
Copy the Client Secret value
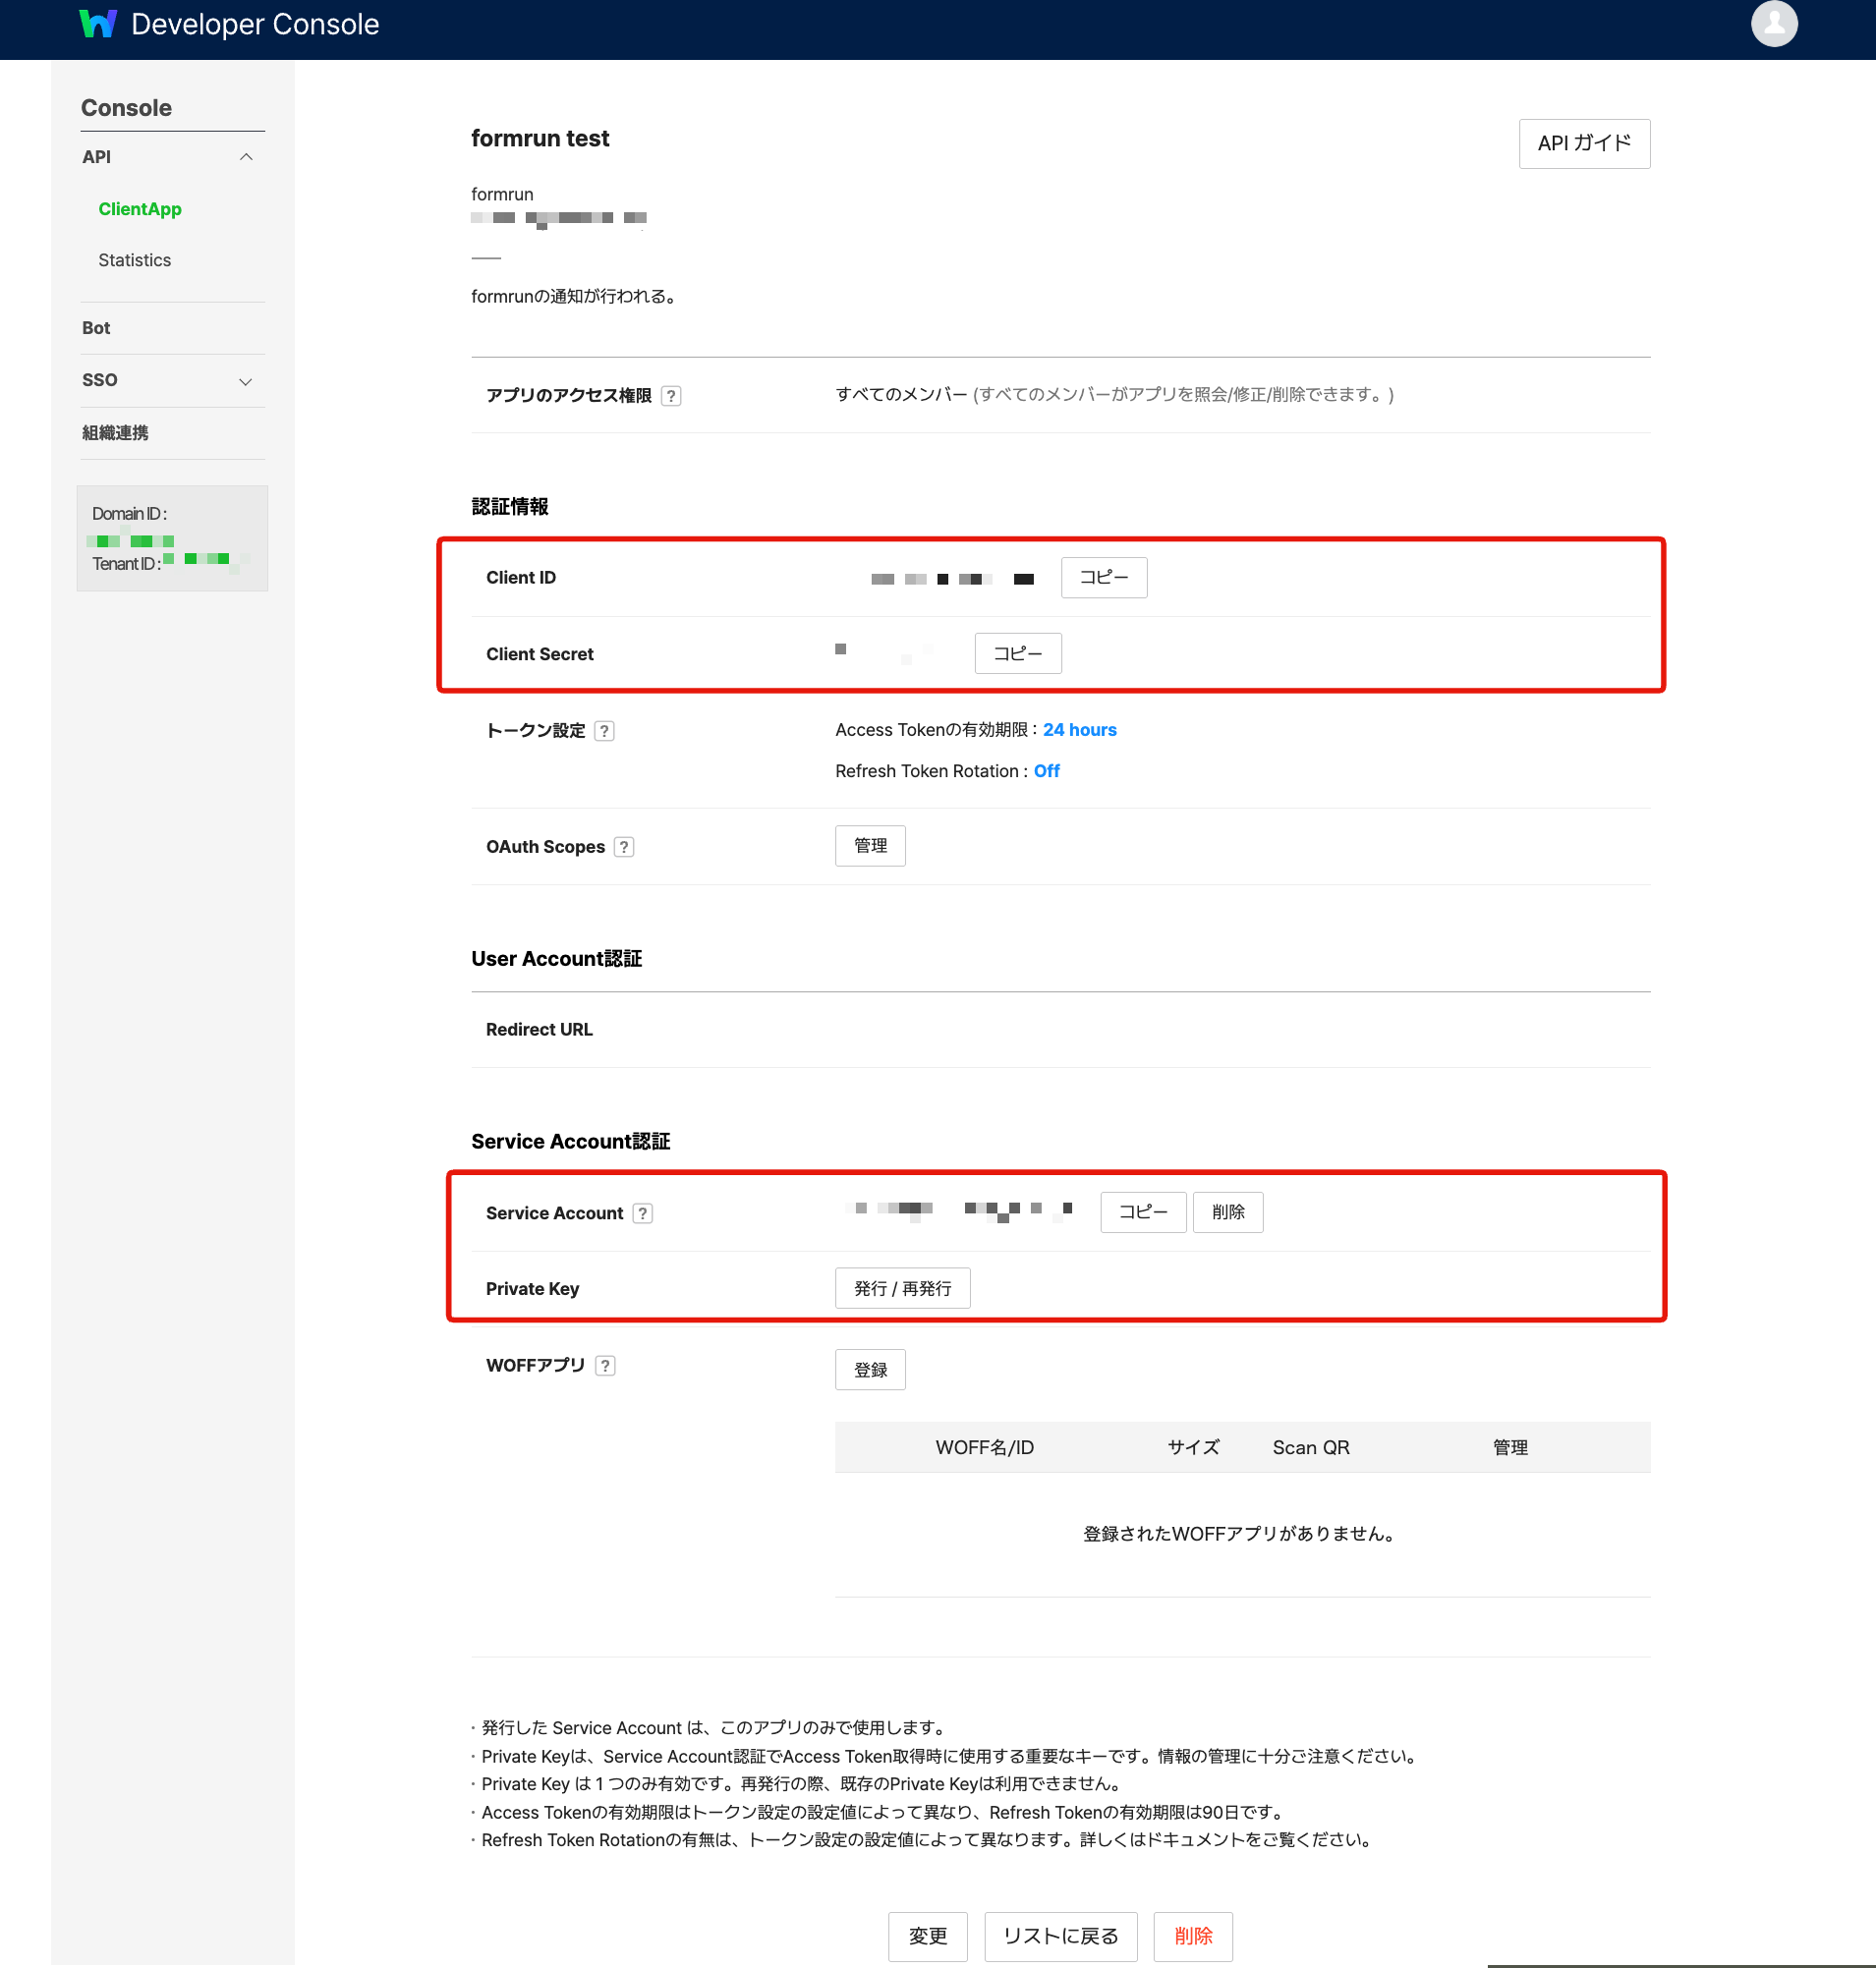(x=1017, y=654)
